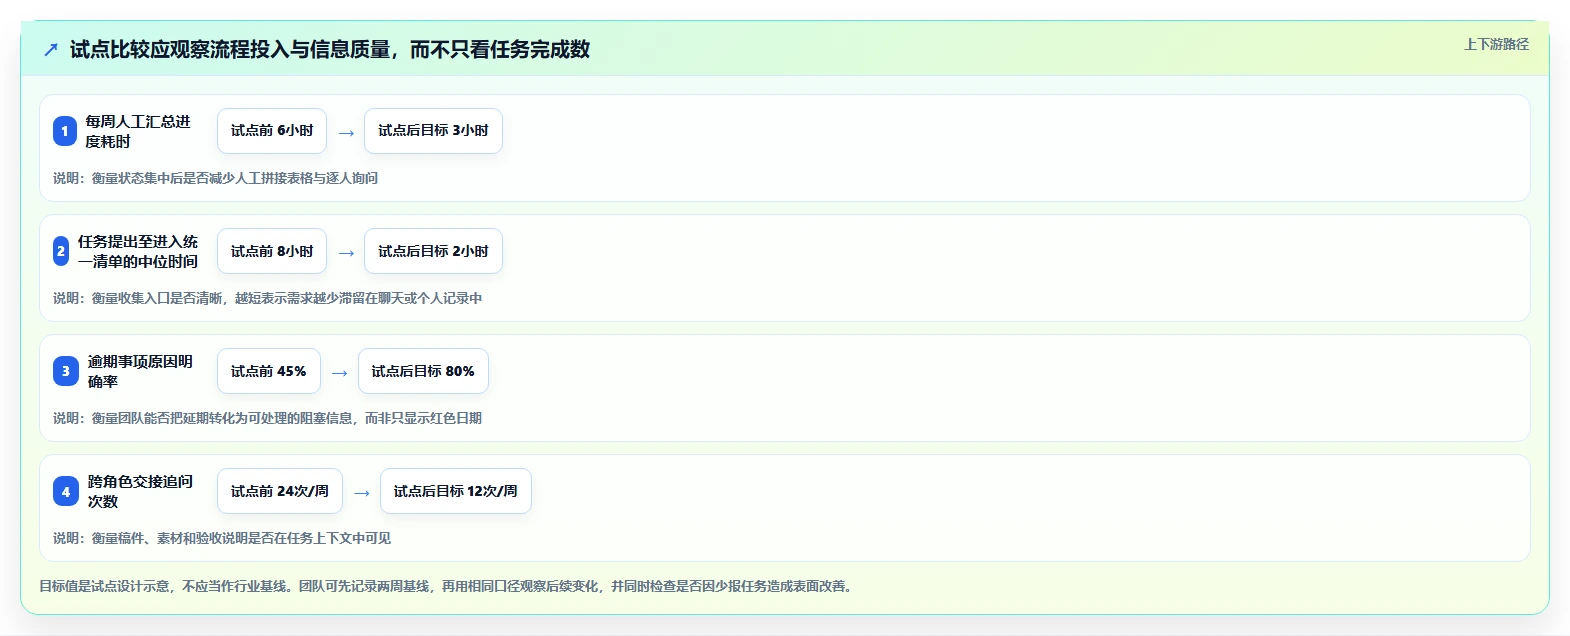1570x636 pixels.
Task: Click the 试点后目标 12次/周 chip
Action: [455, 491]
